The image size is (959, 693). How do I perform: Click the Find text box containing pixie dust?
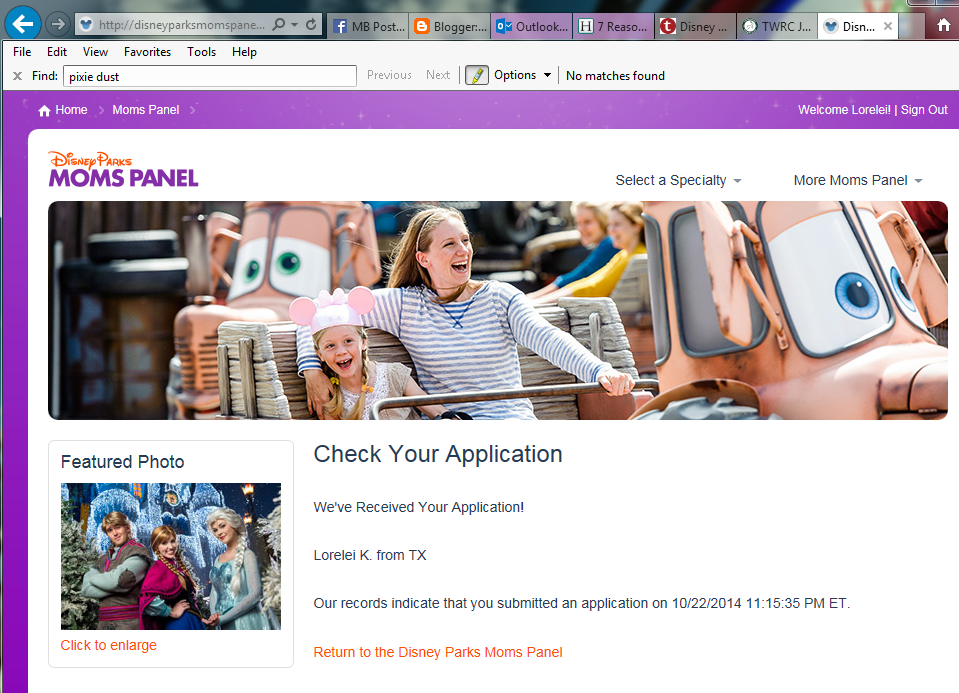tap(209, 76)
